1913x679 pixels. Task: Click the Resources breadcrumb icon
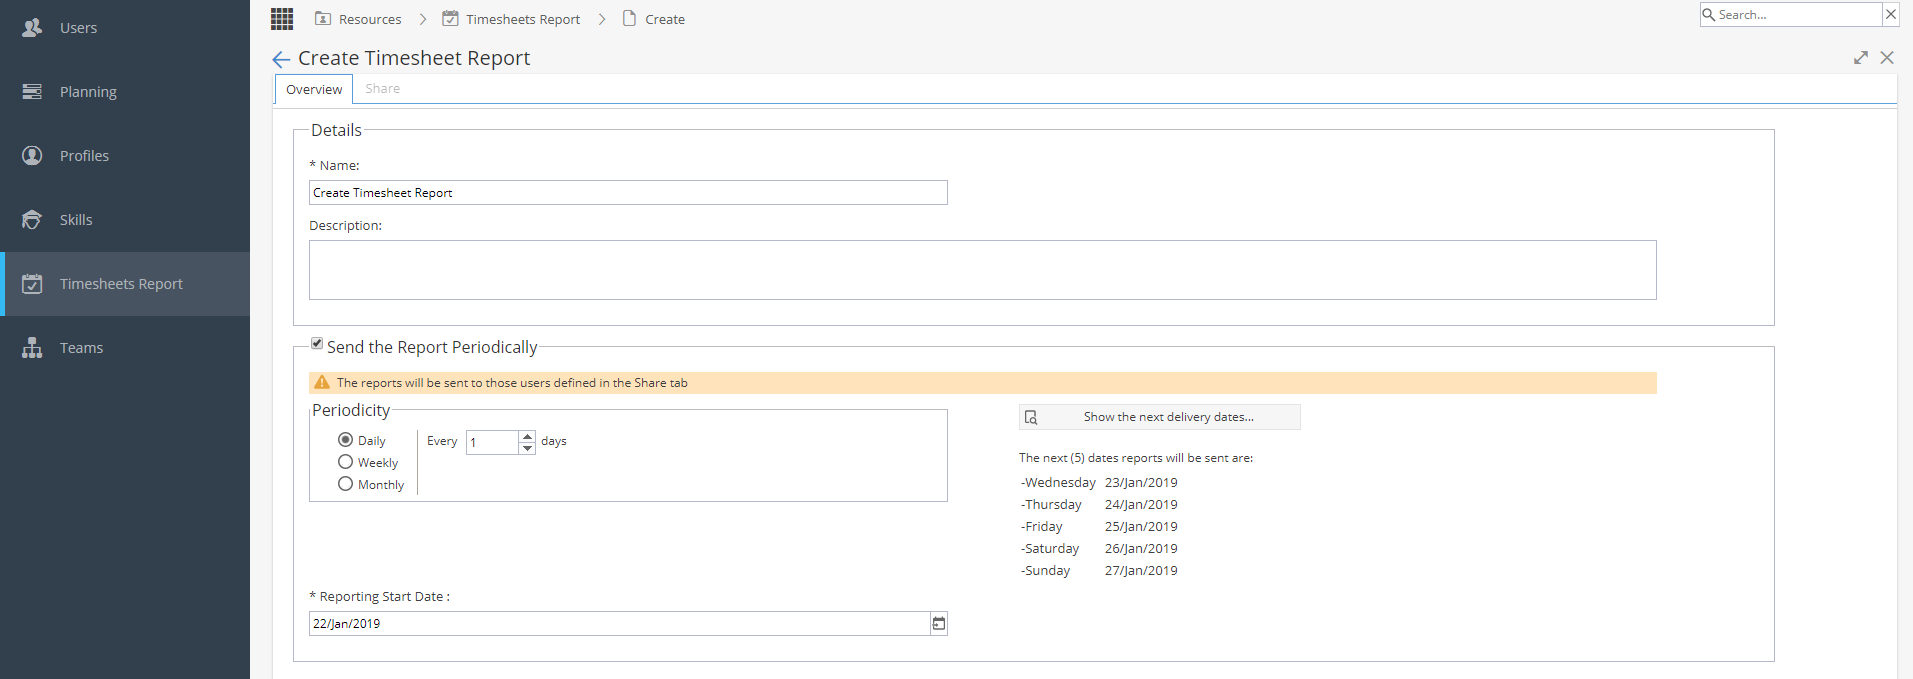pos(323,19)
